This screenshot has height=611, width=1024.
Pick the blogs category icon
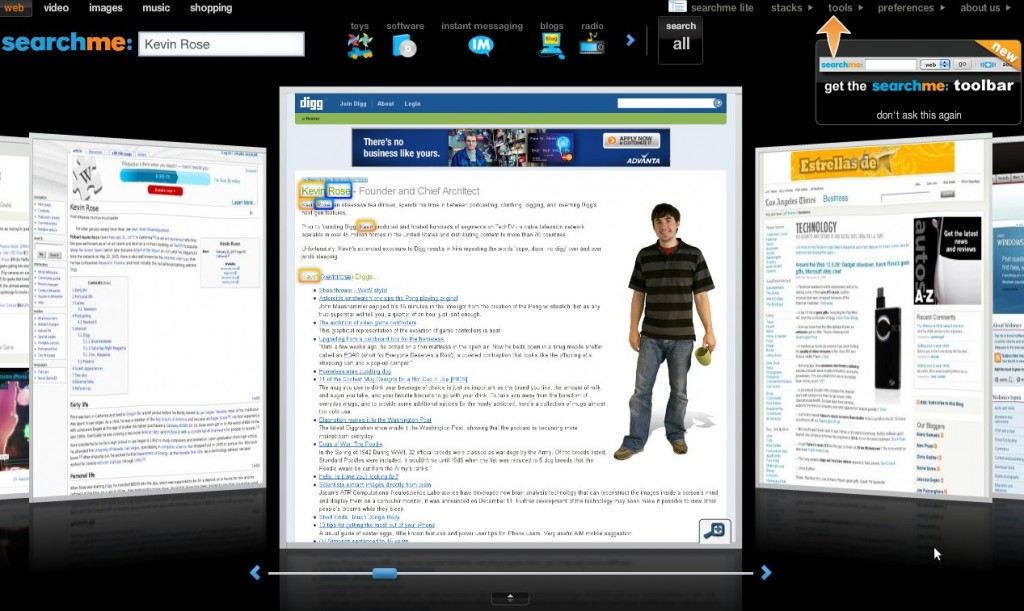551,46
